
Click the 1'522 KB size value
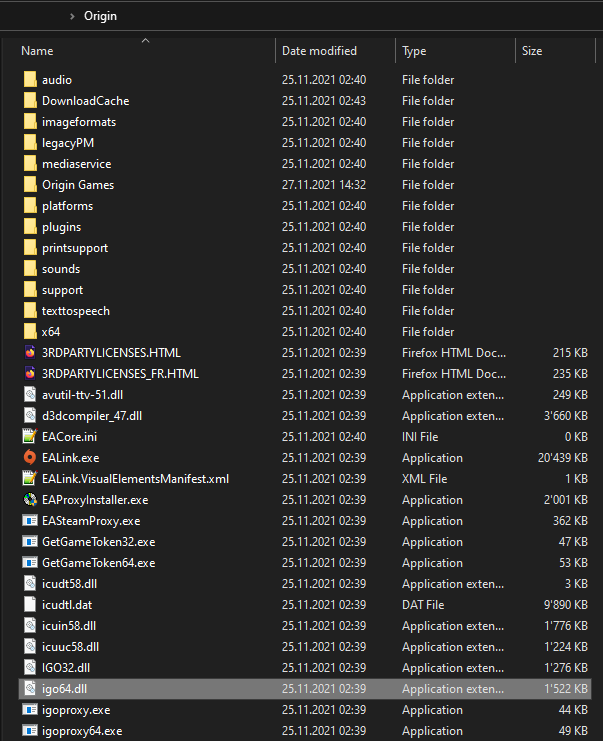566,689
